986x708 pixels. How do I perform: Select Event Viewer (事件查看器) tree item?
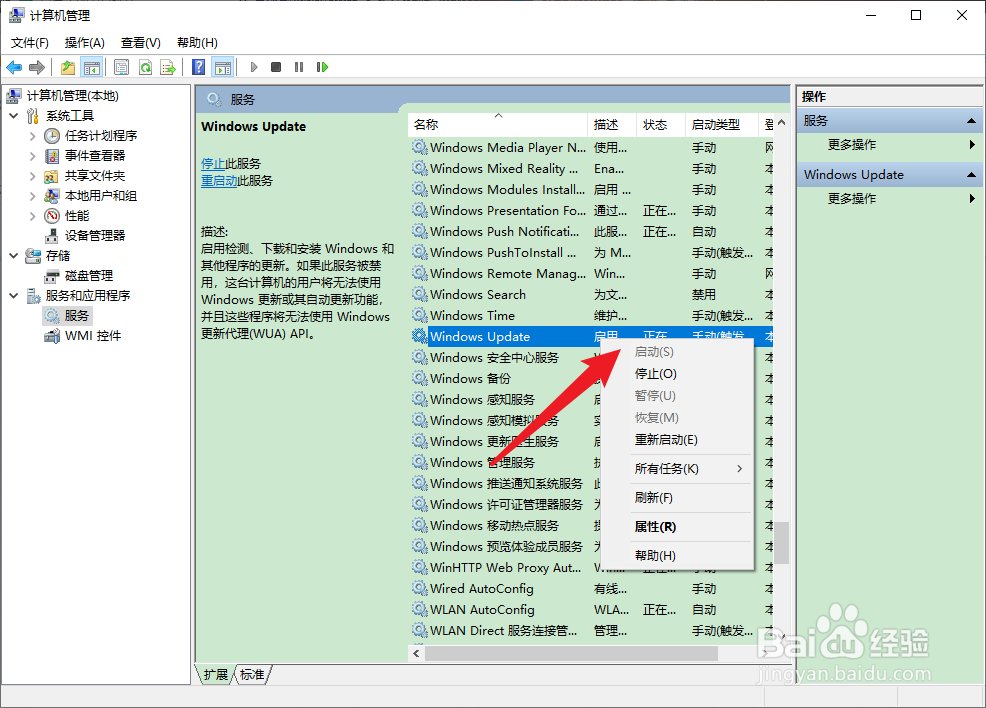tap(94, 156)
